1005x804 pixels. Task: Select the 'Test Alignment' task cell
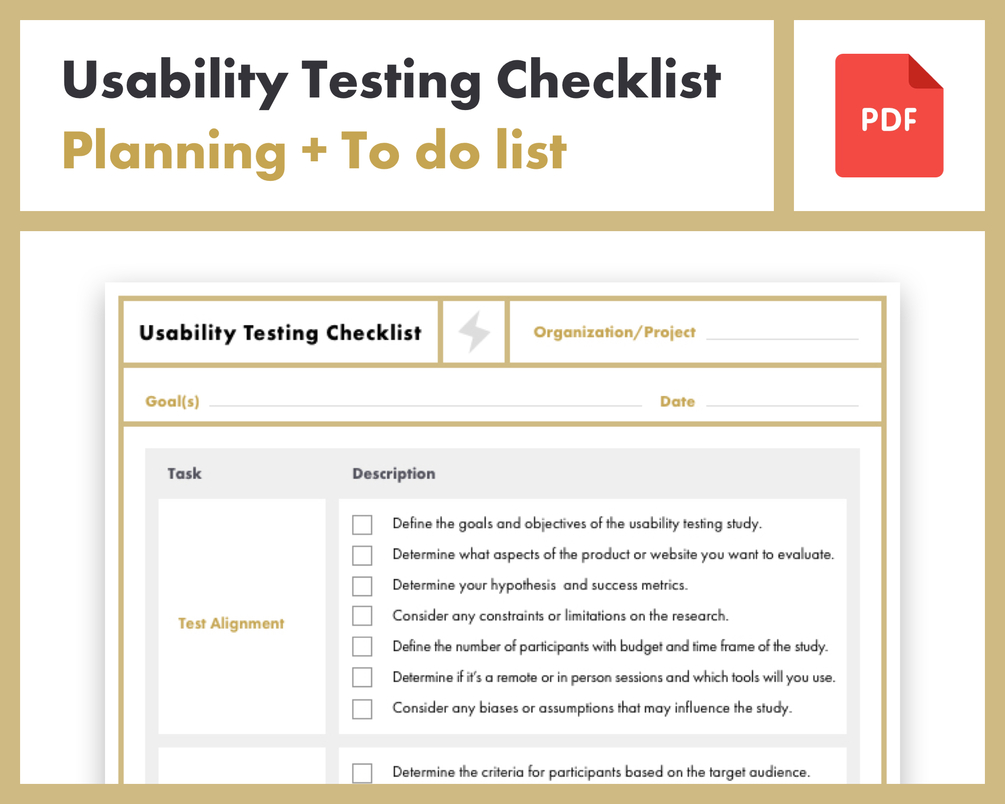(242, 616)
